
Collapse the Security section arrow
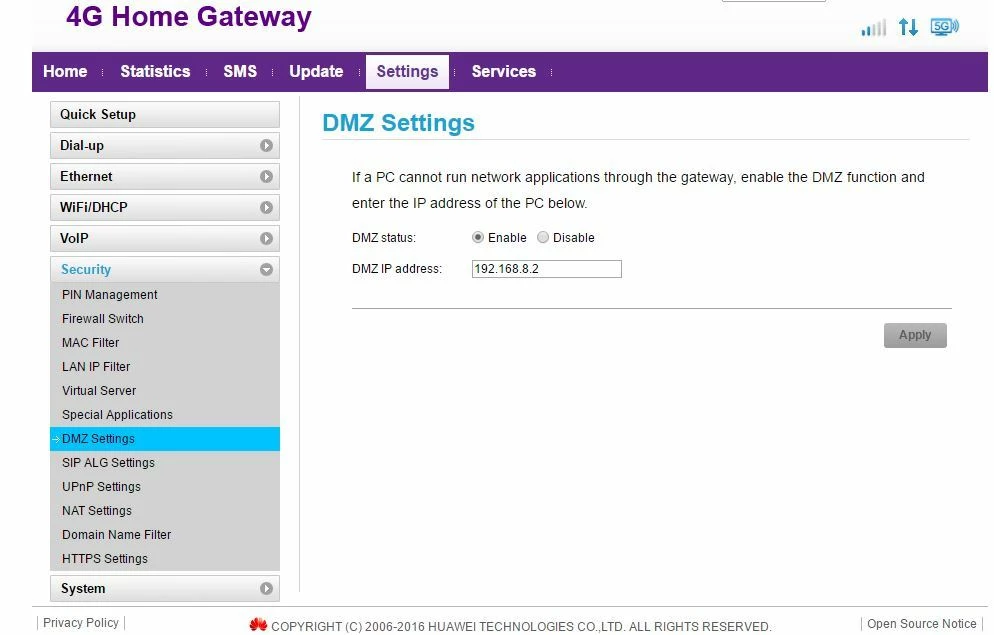(266, 269)
